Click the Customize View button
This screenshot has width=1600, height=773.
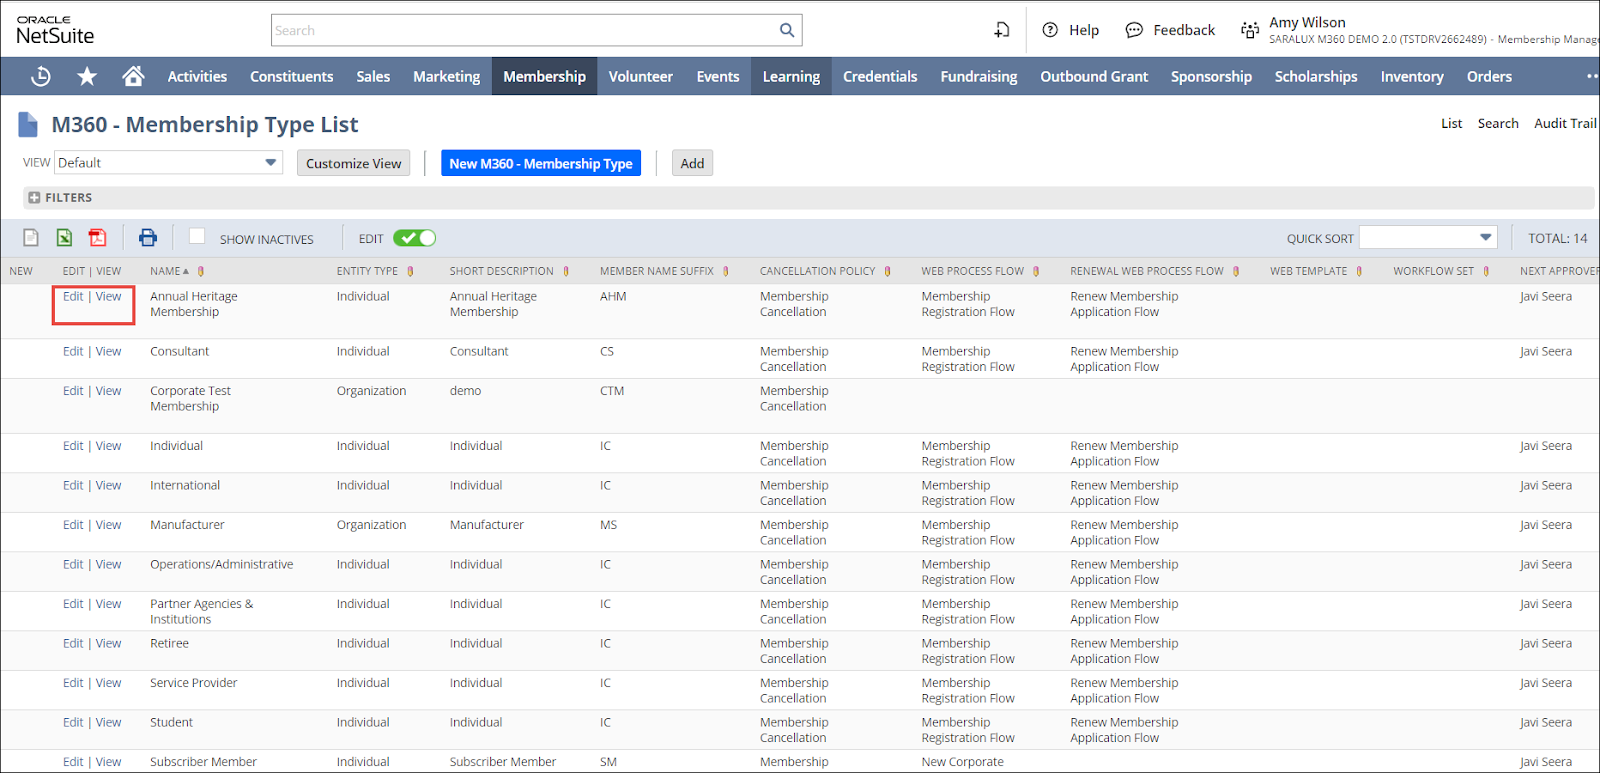pos(353,163)
